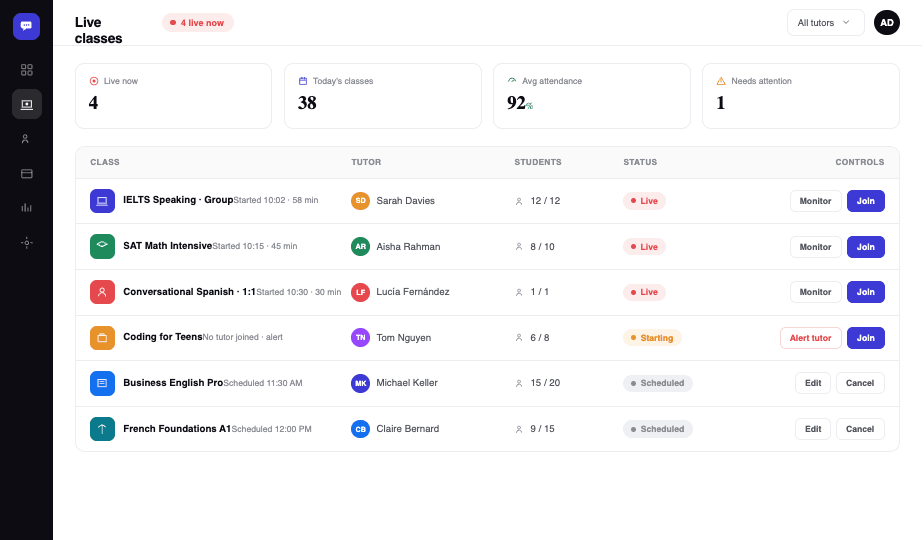Click the Live status of IELTS Speaking

[x=644, y=201]
